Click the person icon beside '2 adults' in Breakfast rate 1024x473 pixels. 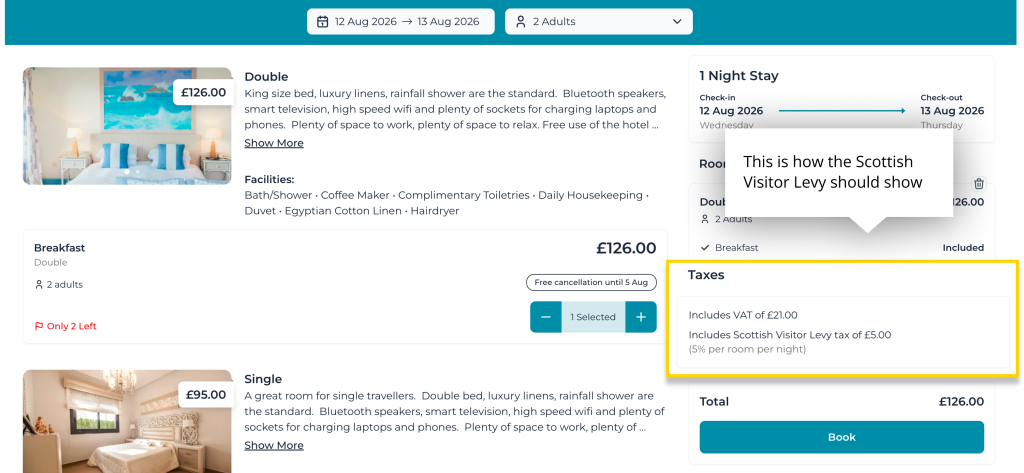click(x=39, y=285)
